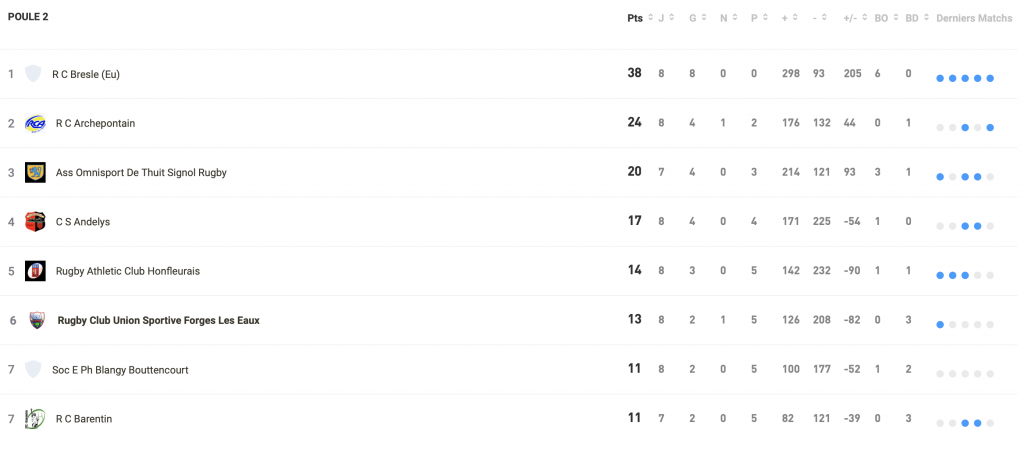This screenshot has height=450, width=1024.
Task: Open the R C Bresle (Eu) team link
Action: [x=86, y=74]
